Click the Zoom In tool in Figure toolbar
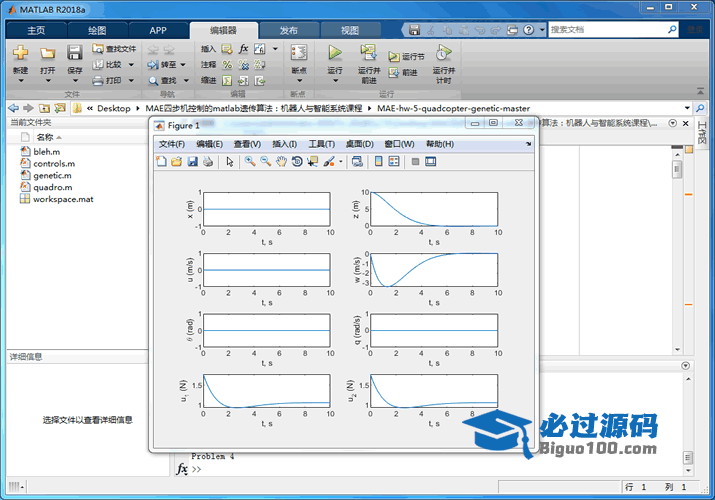The width and height of the screenshot is (715, 500). click(250, 161)
